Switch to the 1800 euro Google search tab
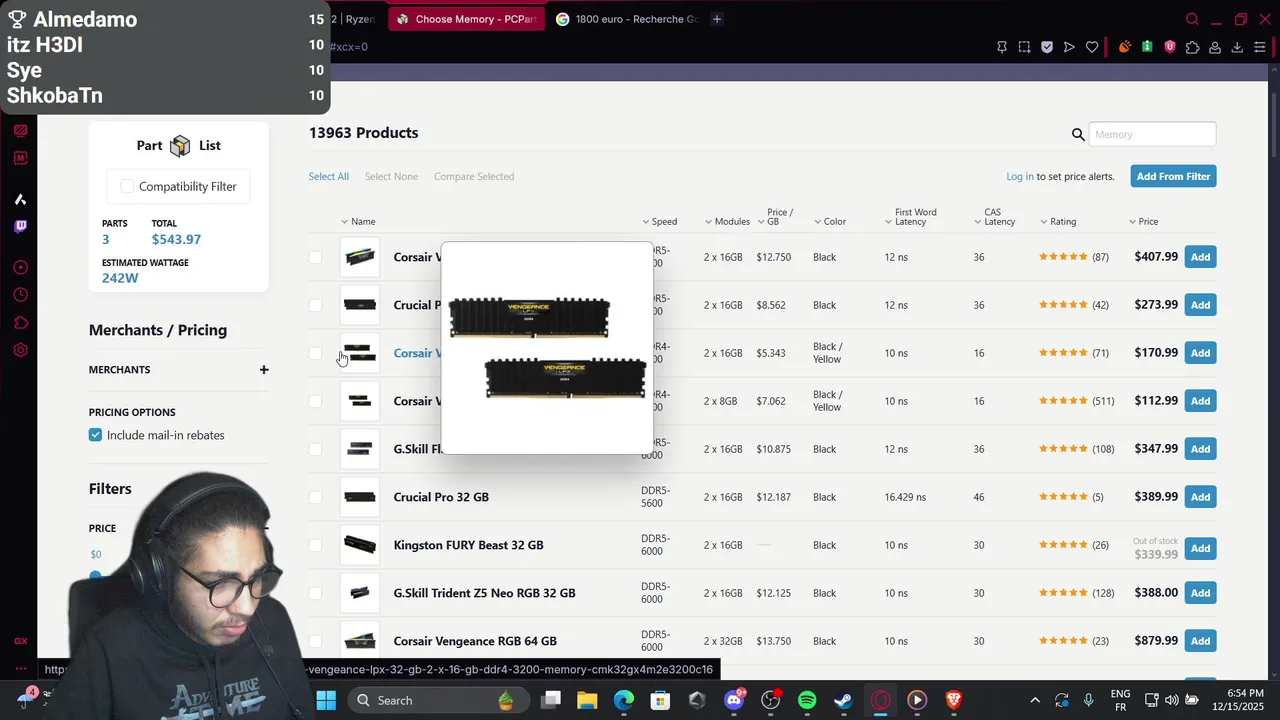Screen dimensions: 1280x720 click(627, 19)
